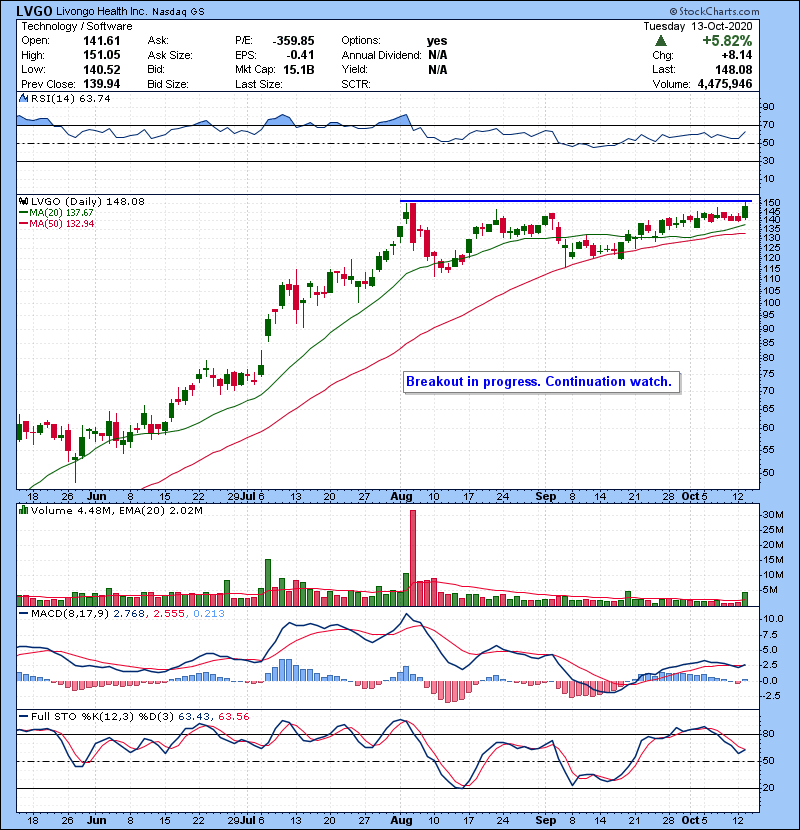800x830 pixels.
Task: Click the LVGO (Daily) 148.08 price label
Action: (87, 201)
